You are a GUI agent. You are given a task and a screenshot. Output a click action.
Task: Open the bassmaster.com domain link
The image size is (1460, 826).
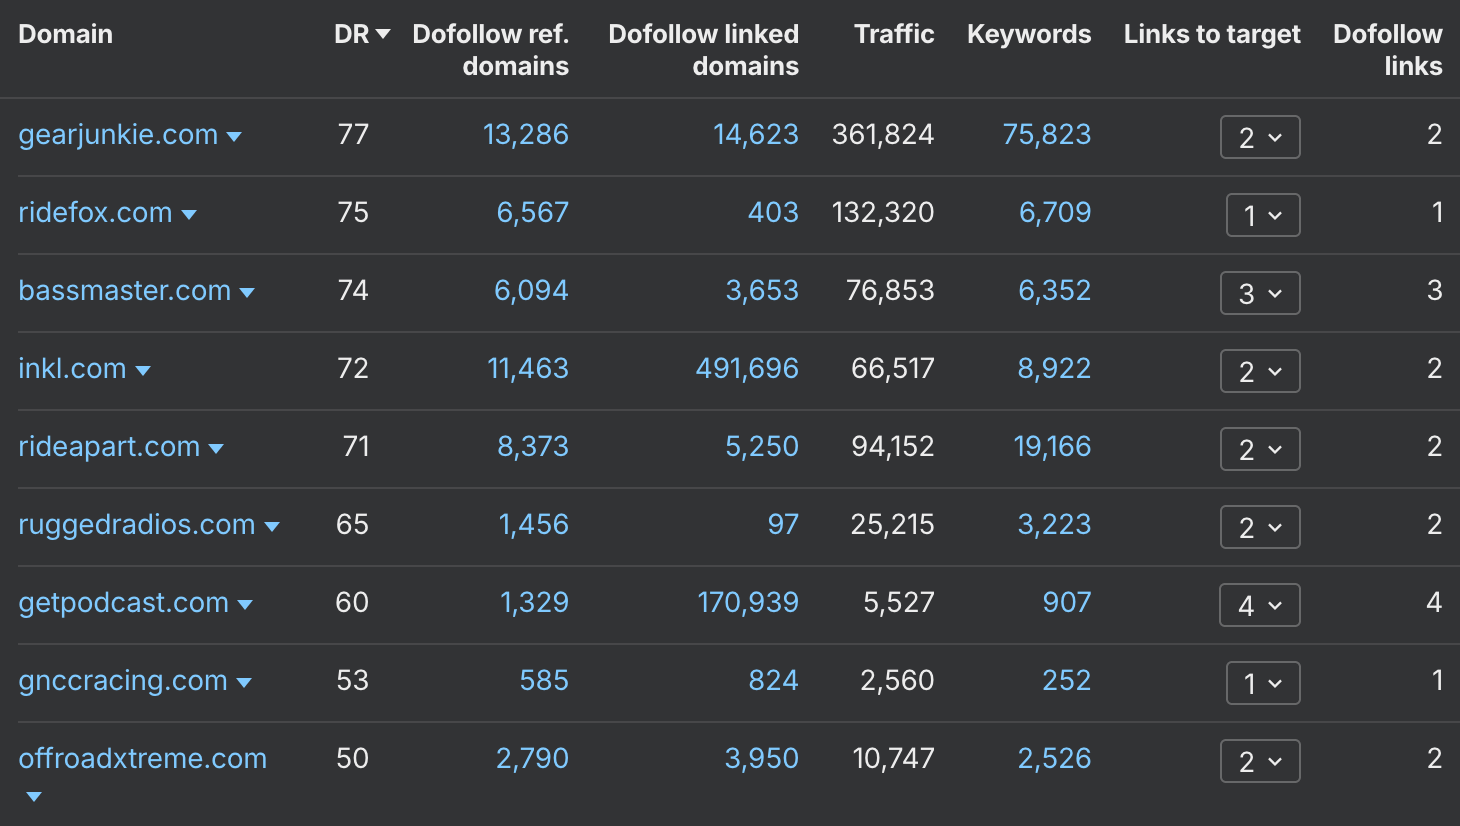click(124, 291)
